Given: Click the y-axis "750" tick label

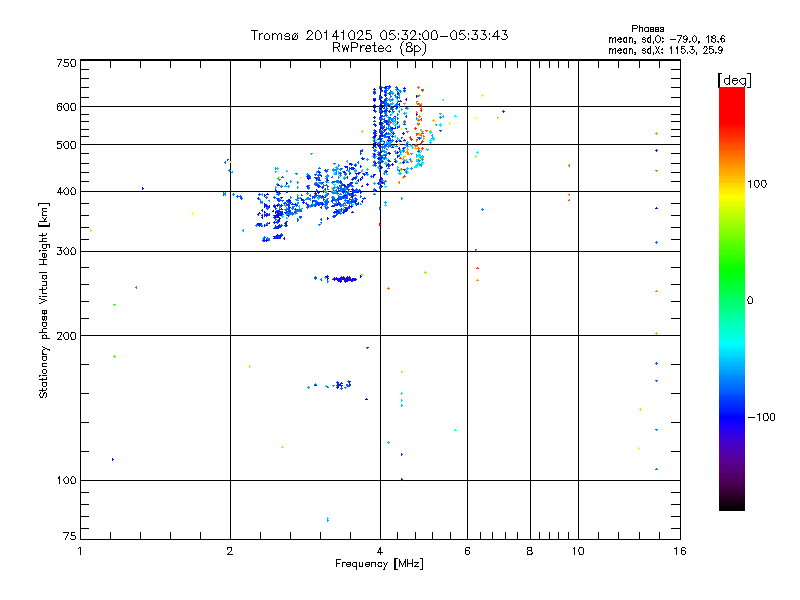Looking at the screenshot, I should click(66, 63).
